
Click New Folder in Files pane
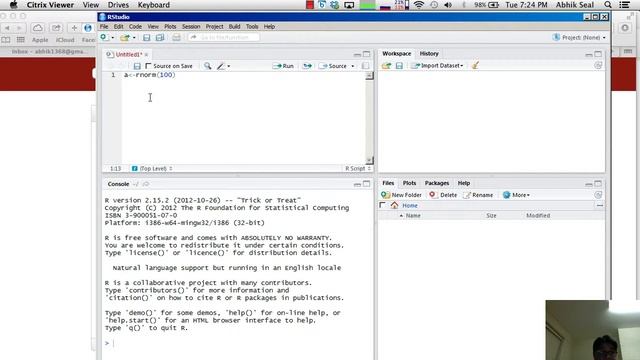(402, 195)
